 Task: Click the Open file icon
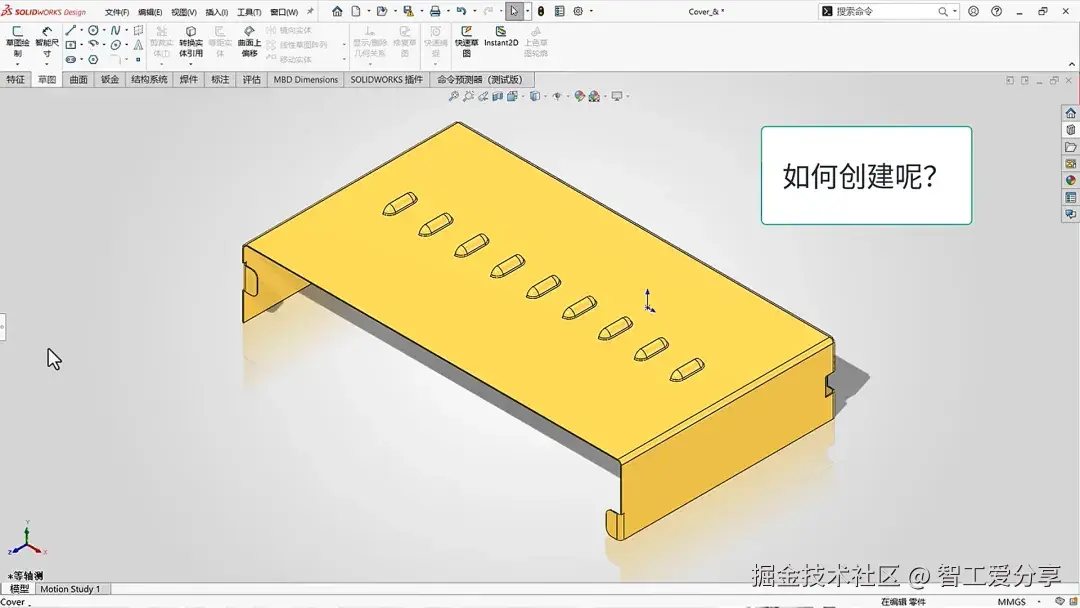click(382, 11)
